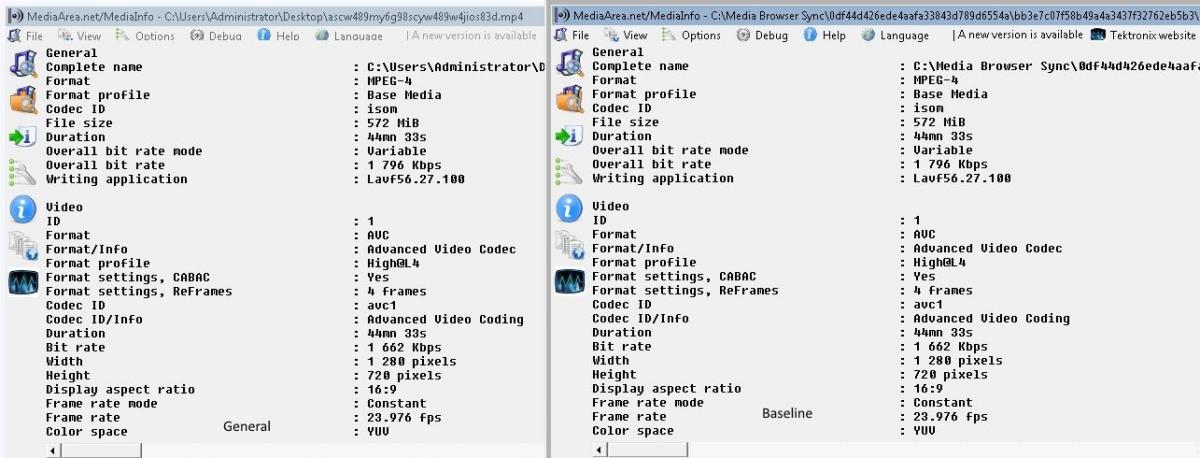
Task: Click Open Folder sidebar icon in left window
Action: point(22,100)
